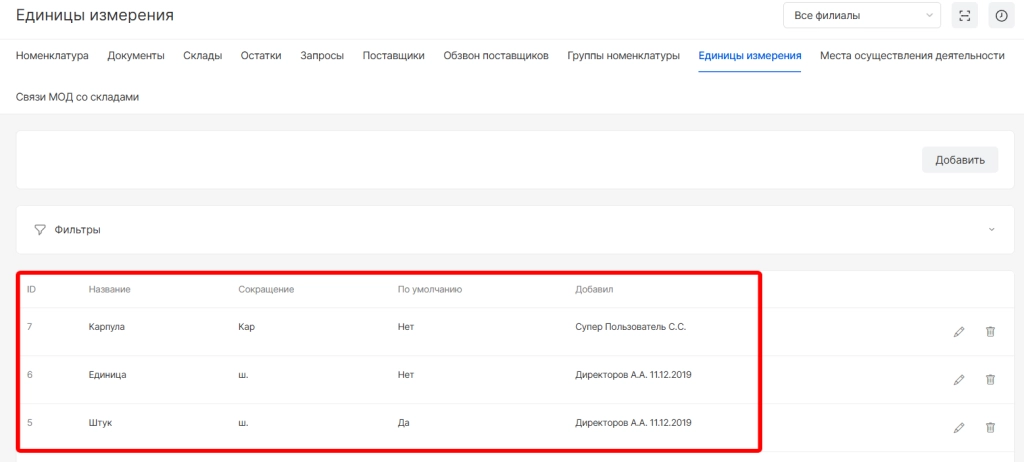The image size is (1024, 462).
Task: Open the Группы номенклатуры tab
Action: pyautogui.click(x=623, y=56)
